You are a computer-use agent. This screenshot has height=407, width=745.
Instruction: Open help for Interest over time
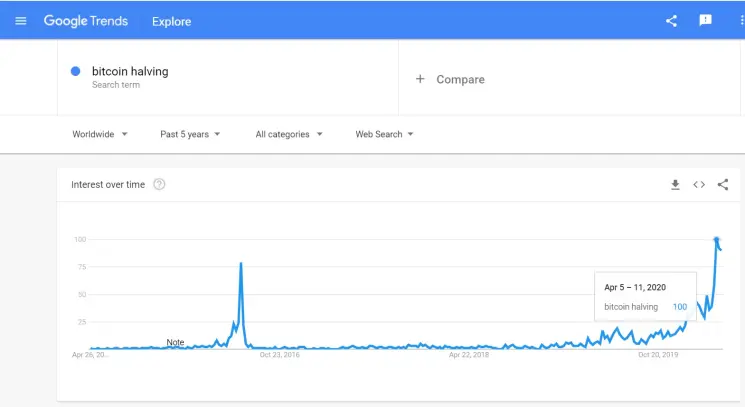(x=159, y=184)
